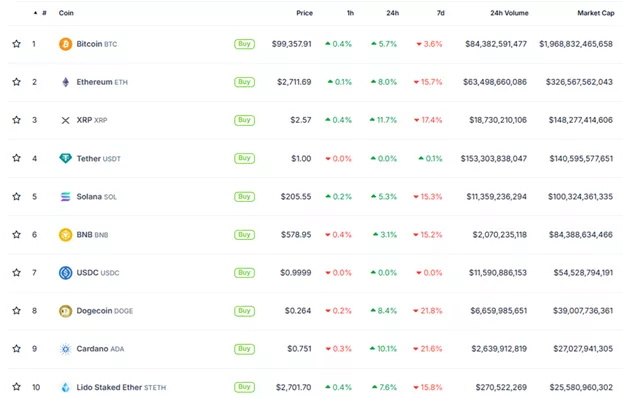Click the Solana logo icon
623x398 pixels.
(66, 197)
